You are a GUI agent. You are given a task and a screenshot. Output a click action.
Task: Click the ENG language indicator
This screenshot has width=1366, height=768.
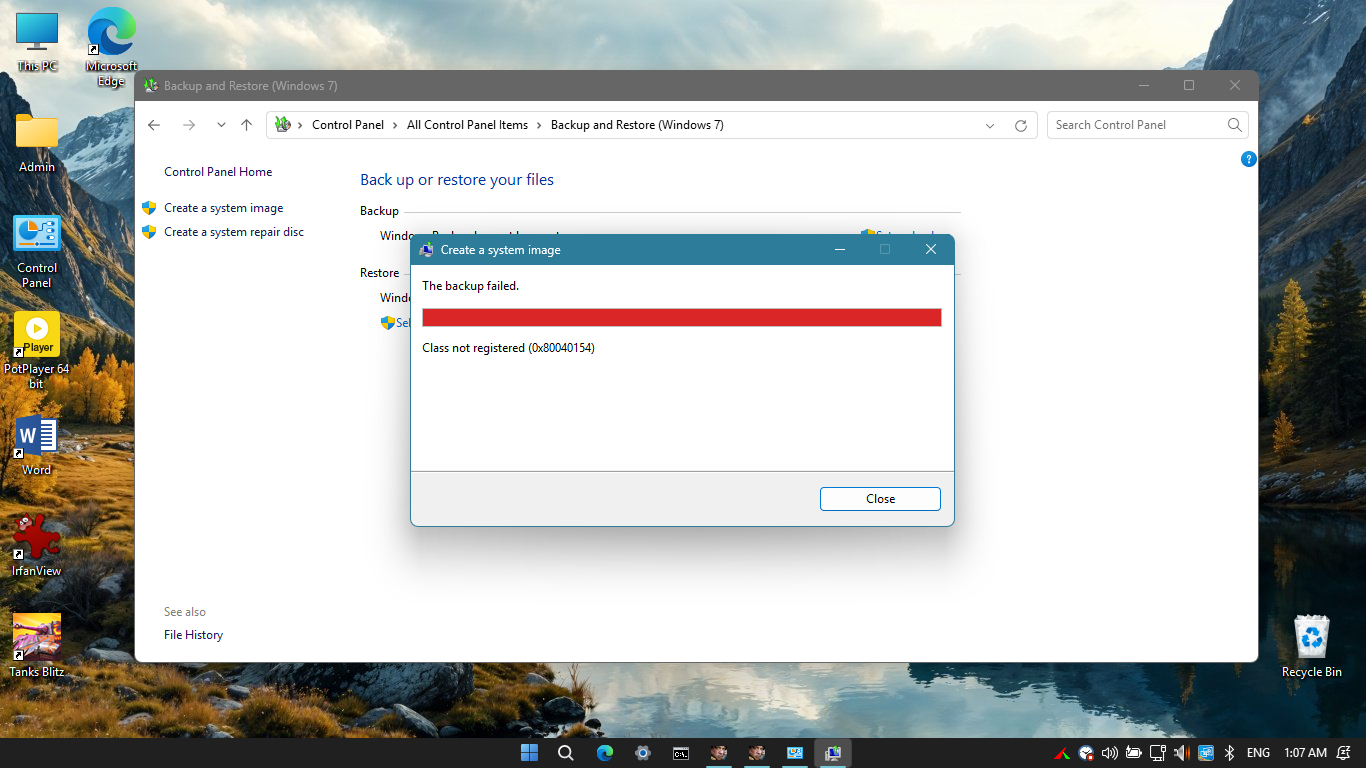[1258, 753]
